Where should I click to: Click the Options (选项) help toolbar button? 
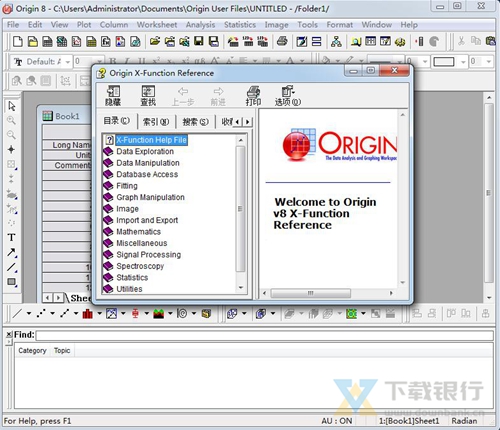pos(288,96)
